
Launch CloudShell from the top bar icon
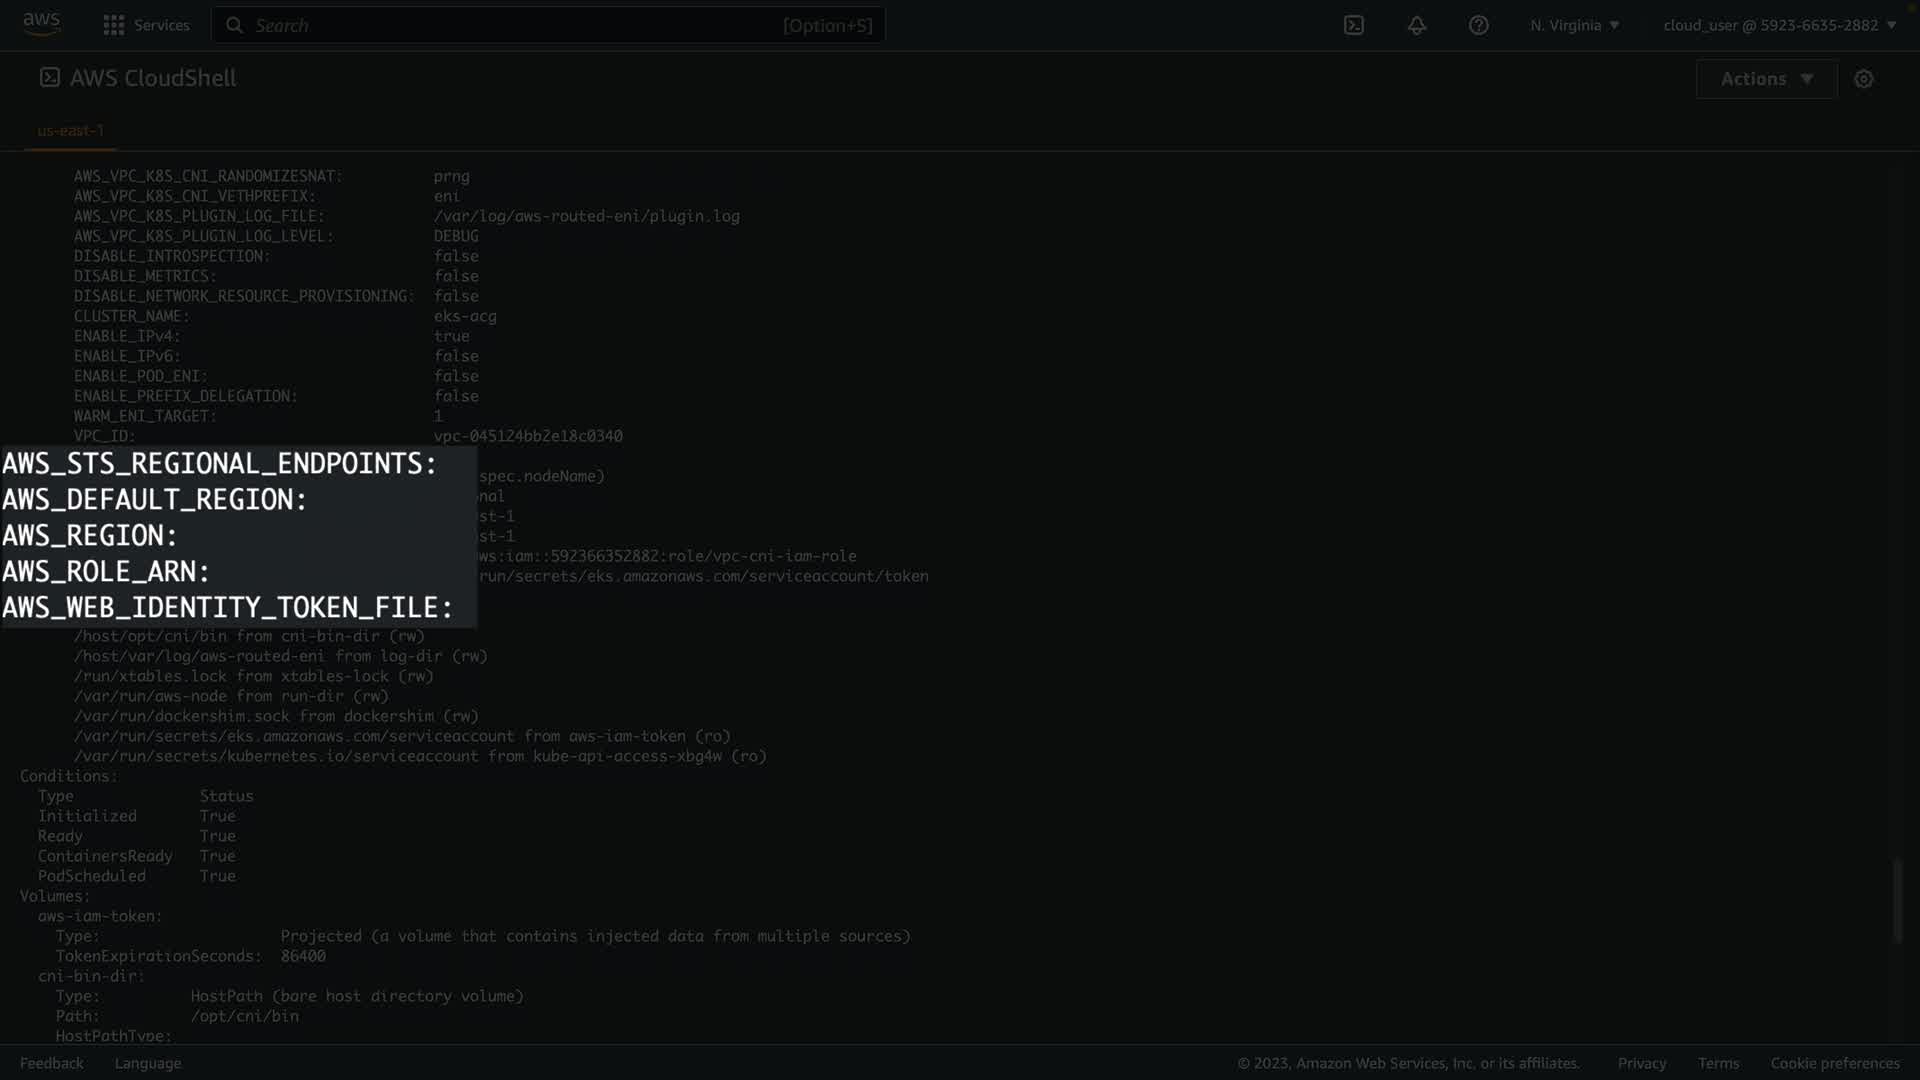[1353, 25]
